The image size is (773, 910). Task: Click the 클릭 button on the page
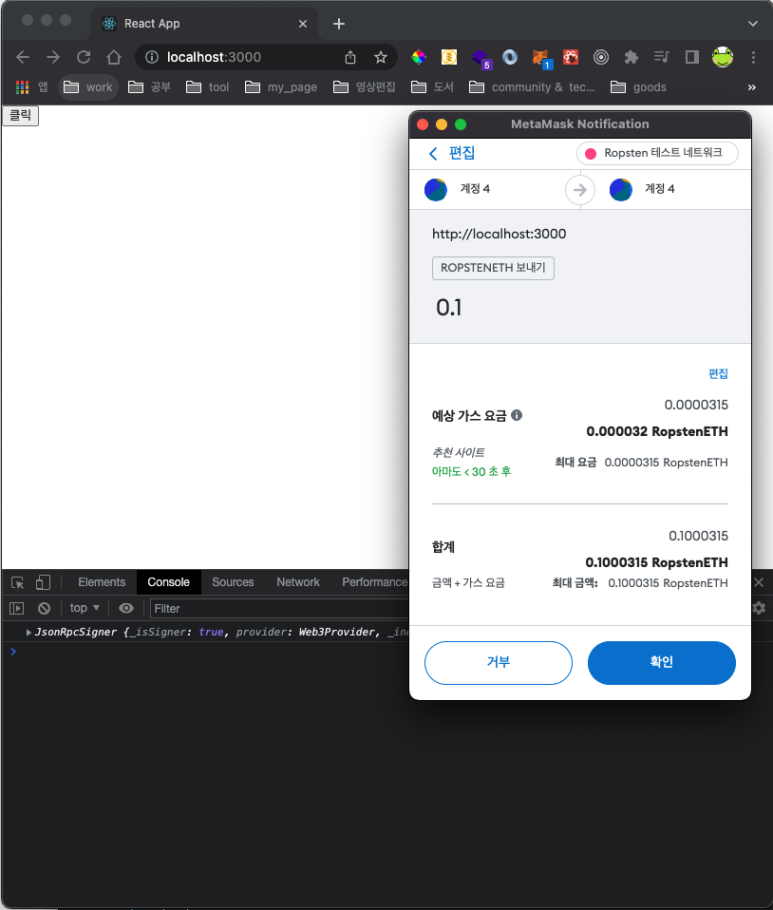click(21, 115)
